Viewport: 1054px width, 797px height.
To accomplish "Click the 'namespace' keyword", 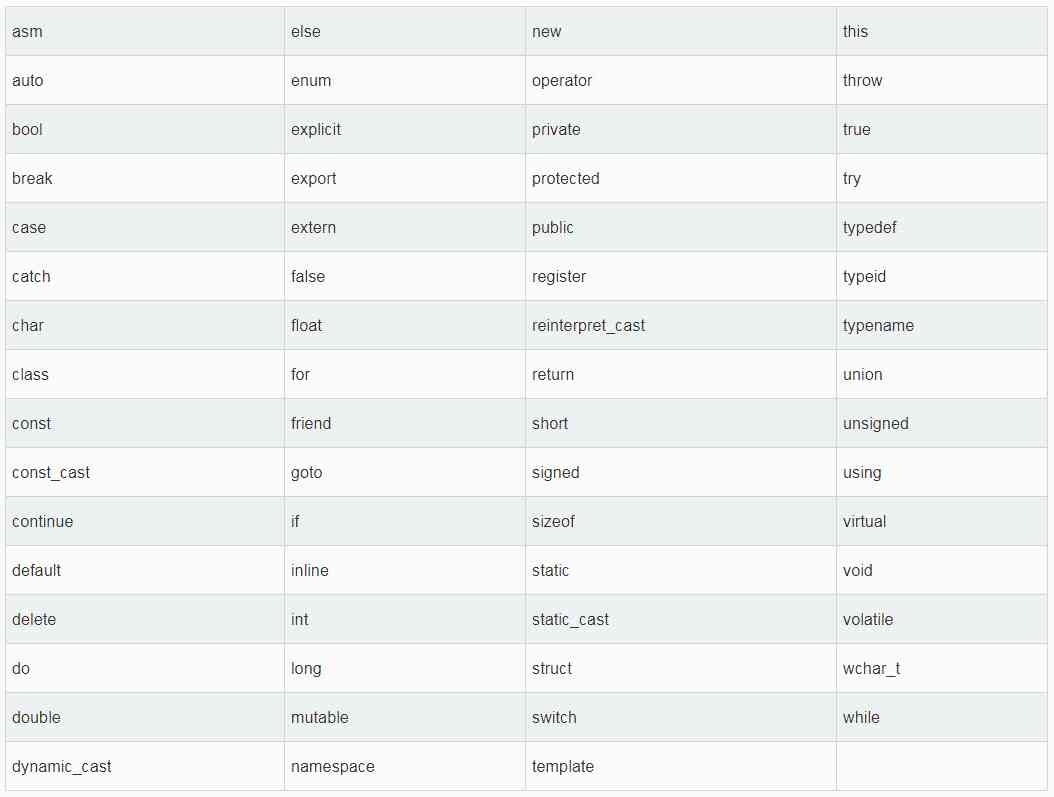I will [332, 767].
